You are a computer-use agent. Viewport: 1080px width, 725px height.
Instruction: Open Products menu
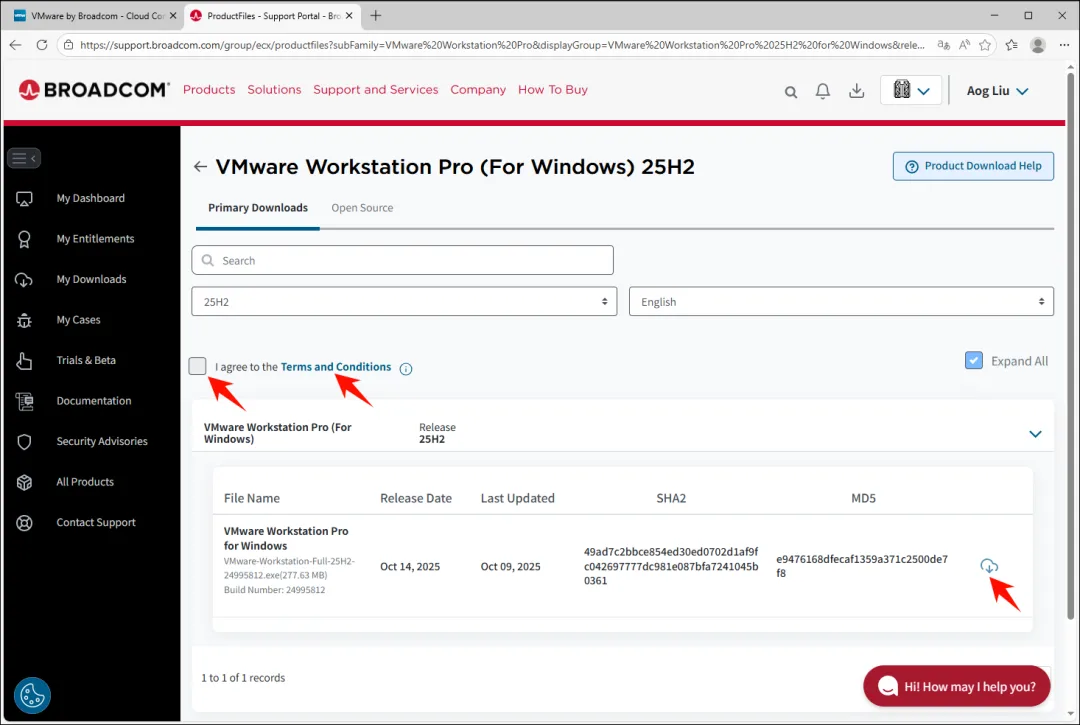tap(209, 90)
